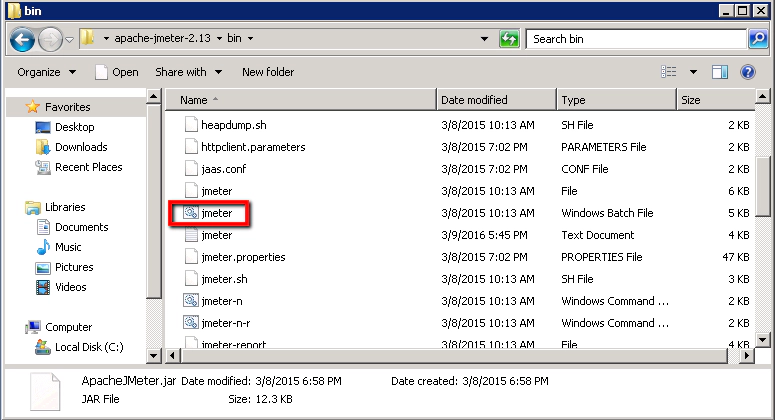Select jmeter.sh file

pos(224,279)
